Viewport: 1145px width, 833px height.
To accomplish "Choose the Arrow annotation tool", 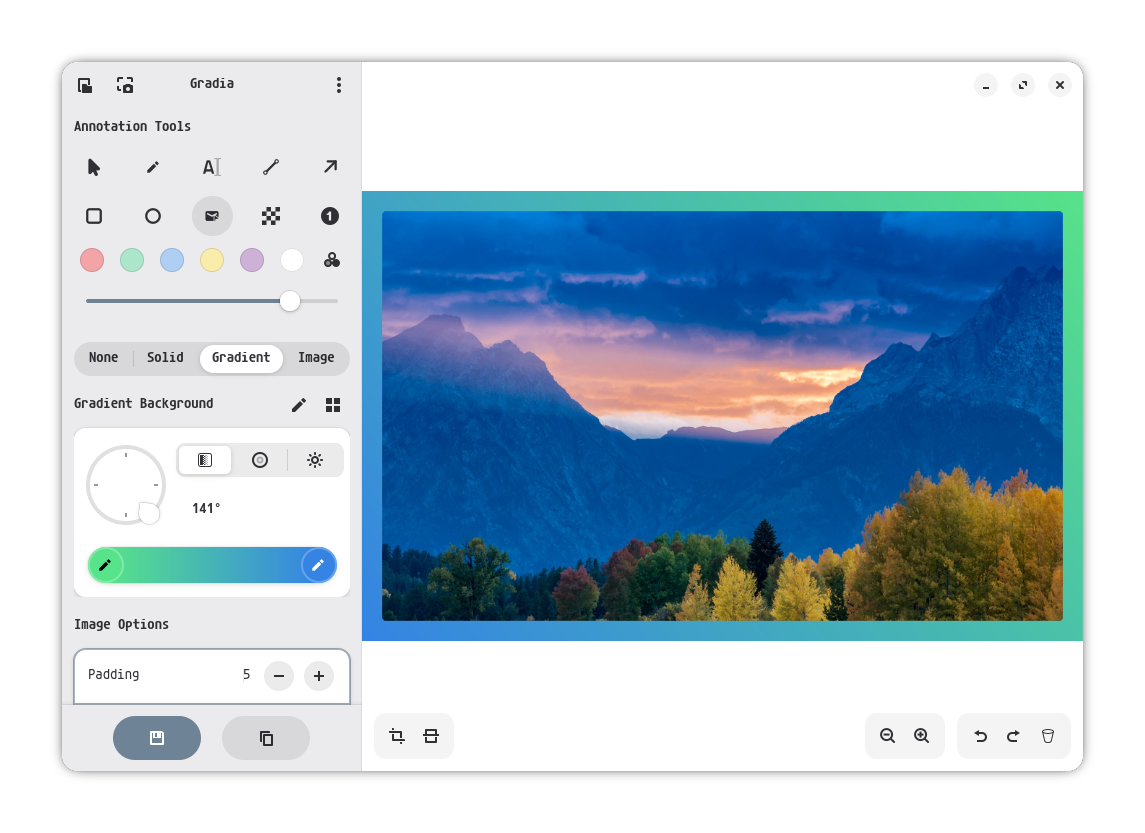I will [x=330, y=167].
